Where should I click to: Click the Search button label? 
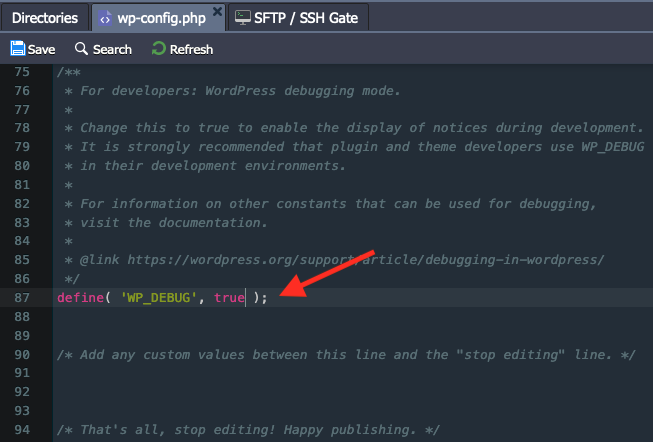[112, 50]
